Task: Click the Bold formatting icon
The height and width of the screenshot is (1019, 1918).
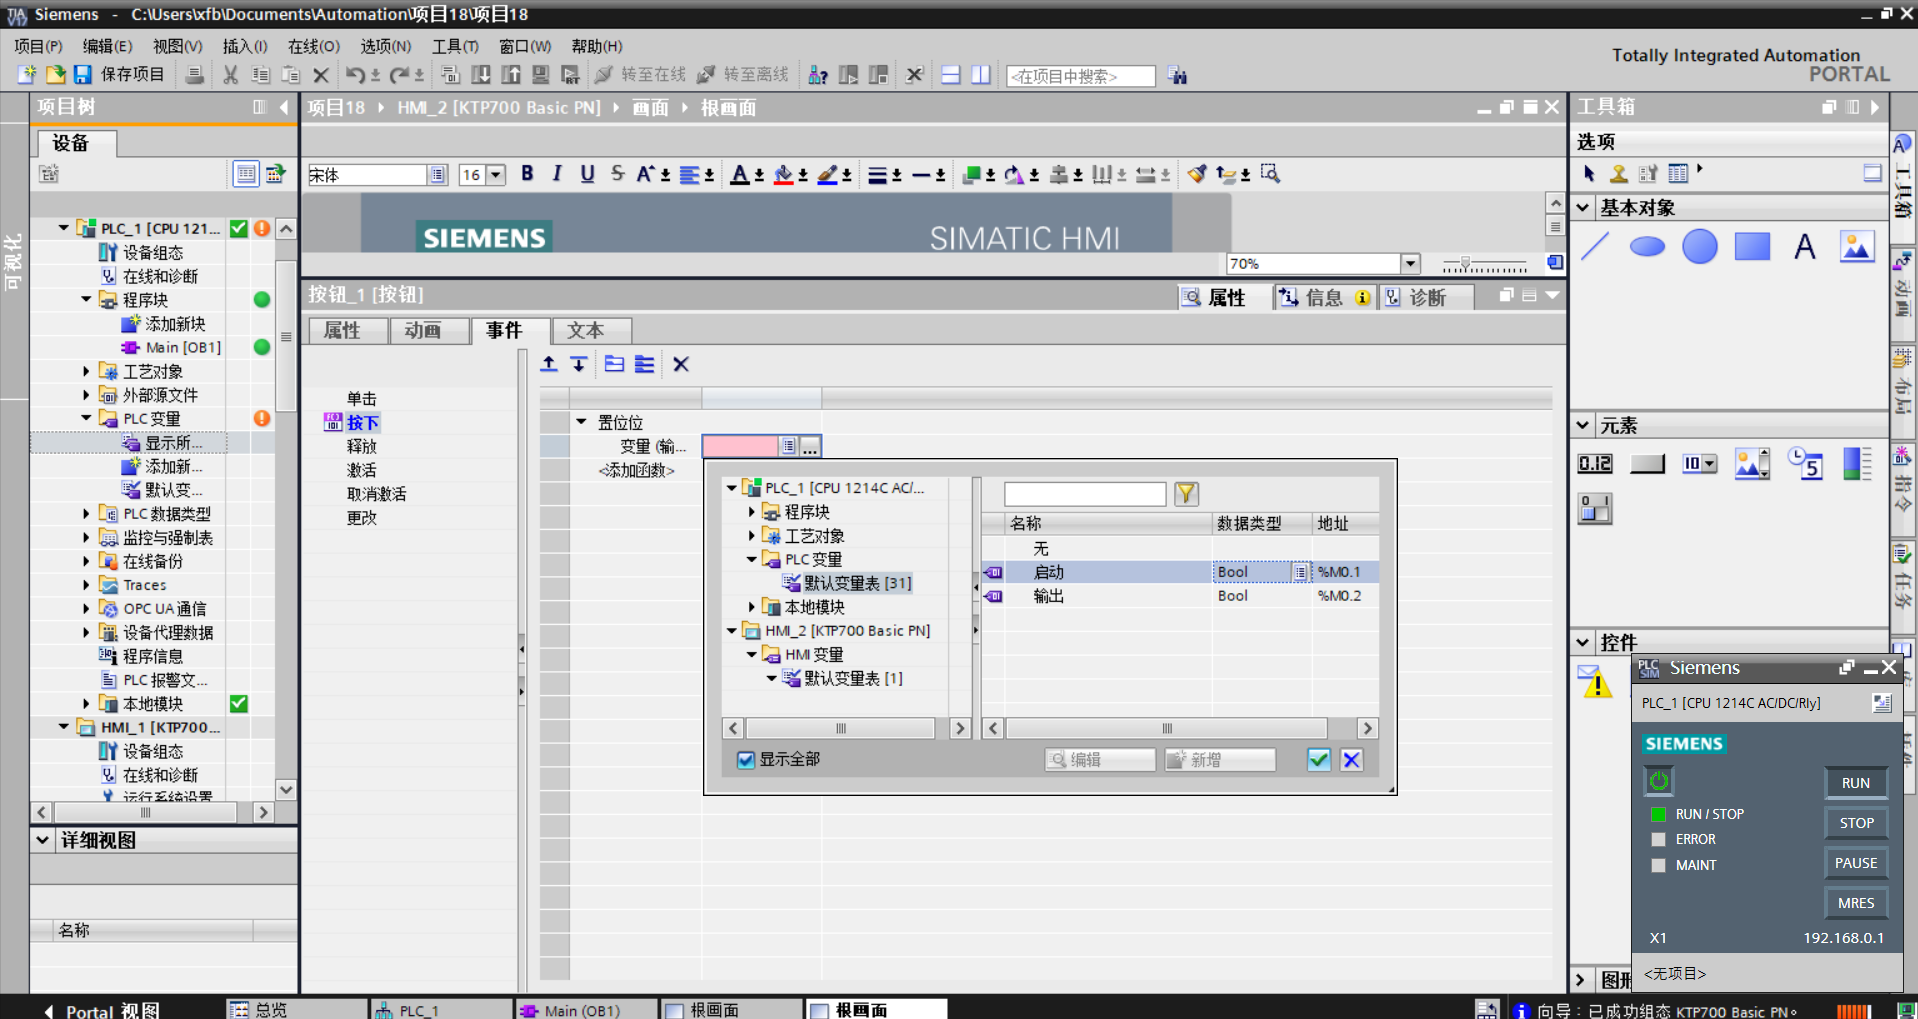Action: click(x=527, y=174)
